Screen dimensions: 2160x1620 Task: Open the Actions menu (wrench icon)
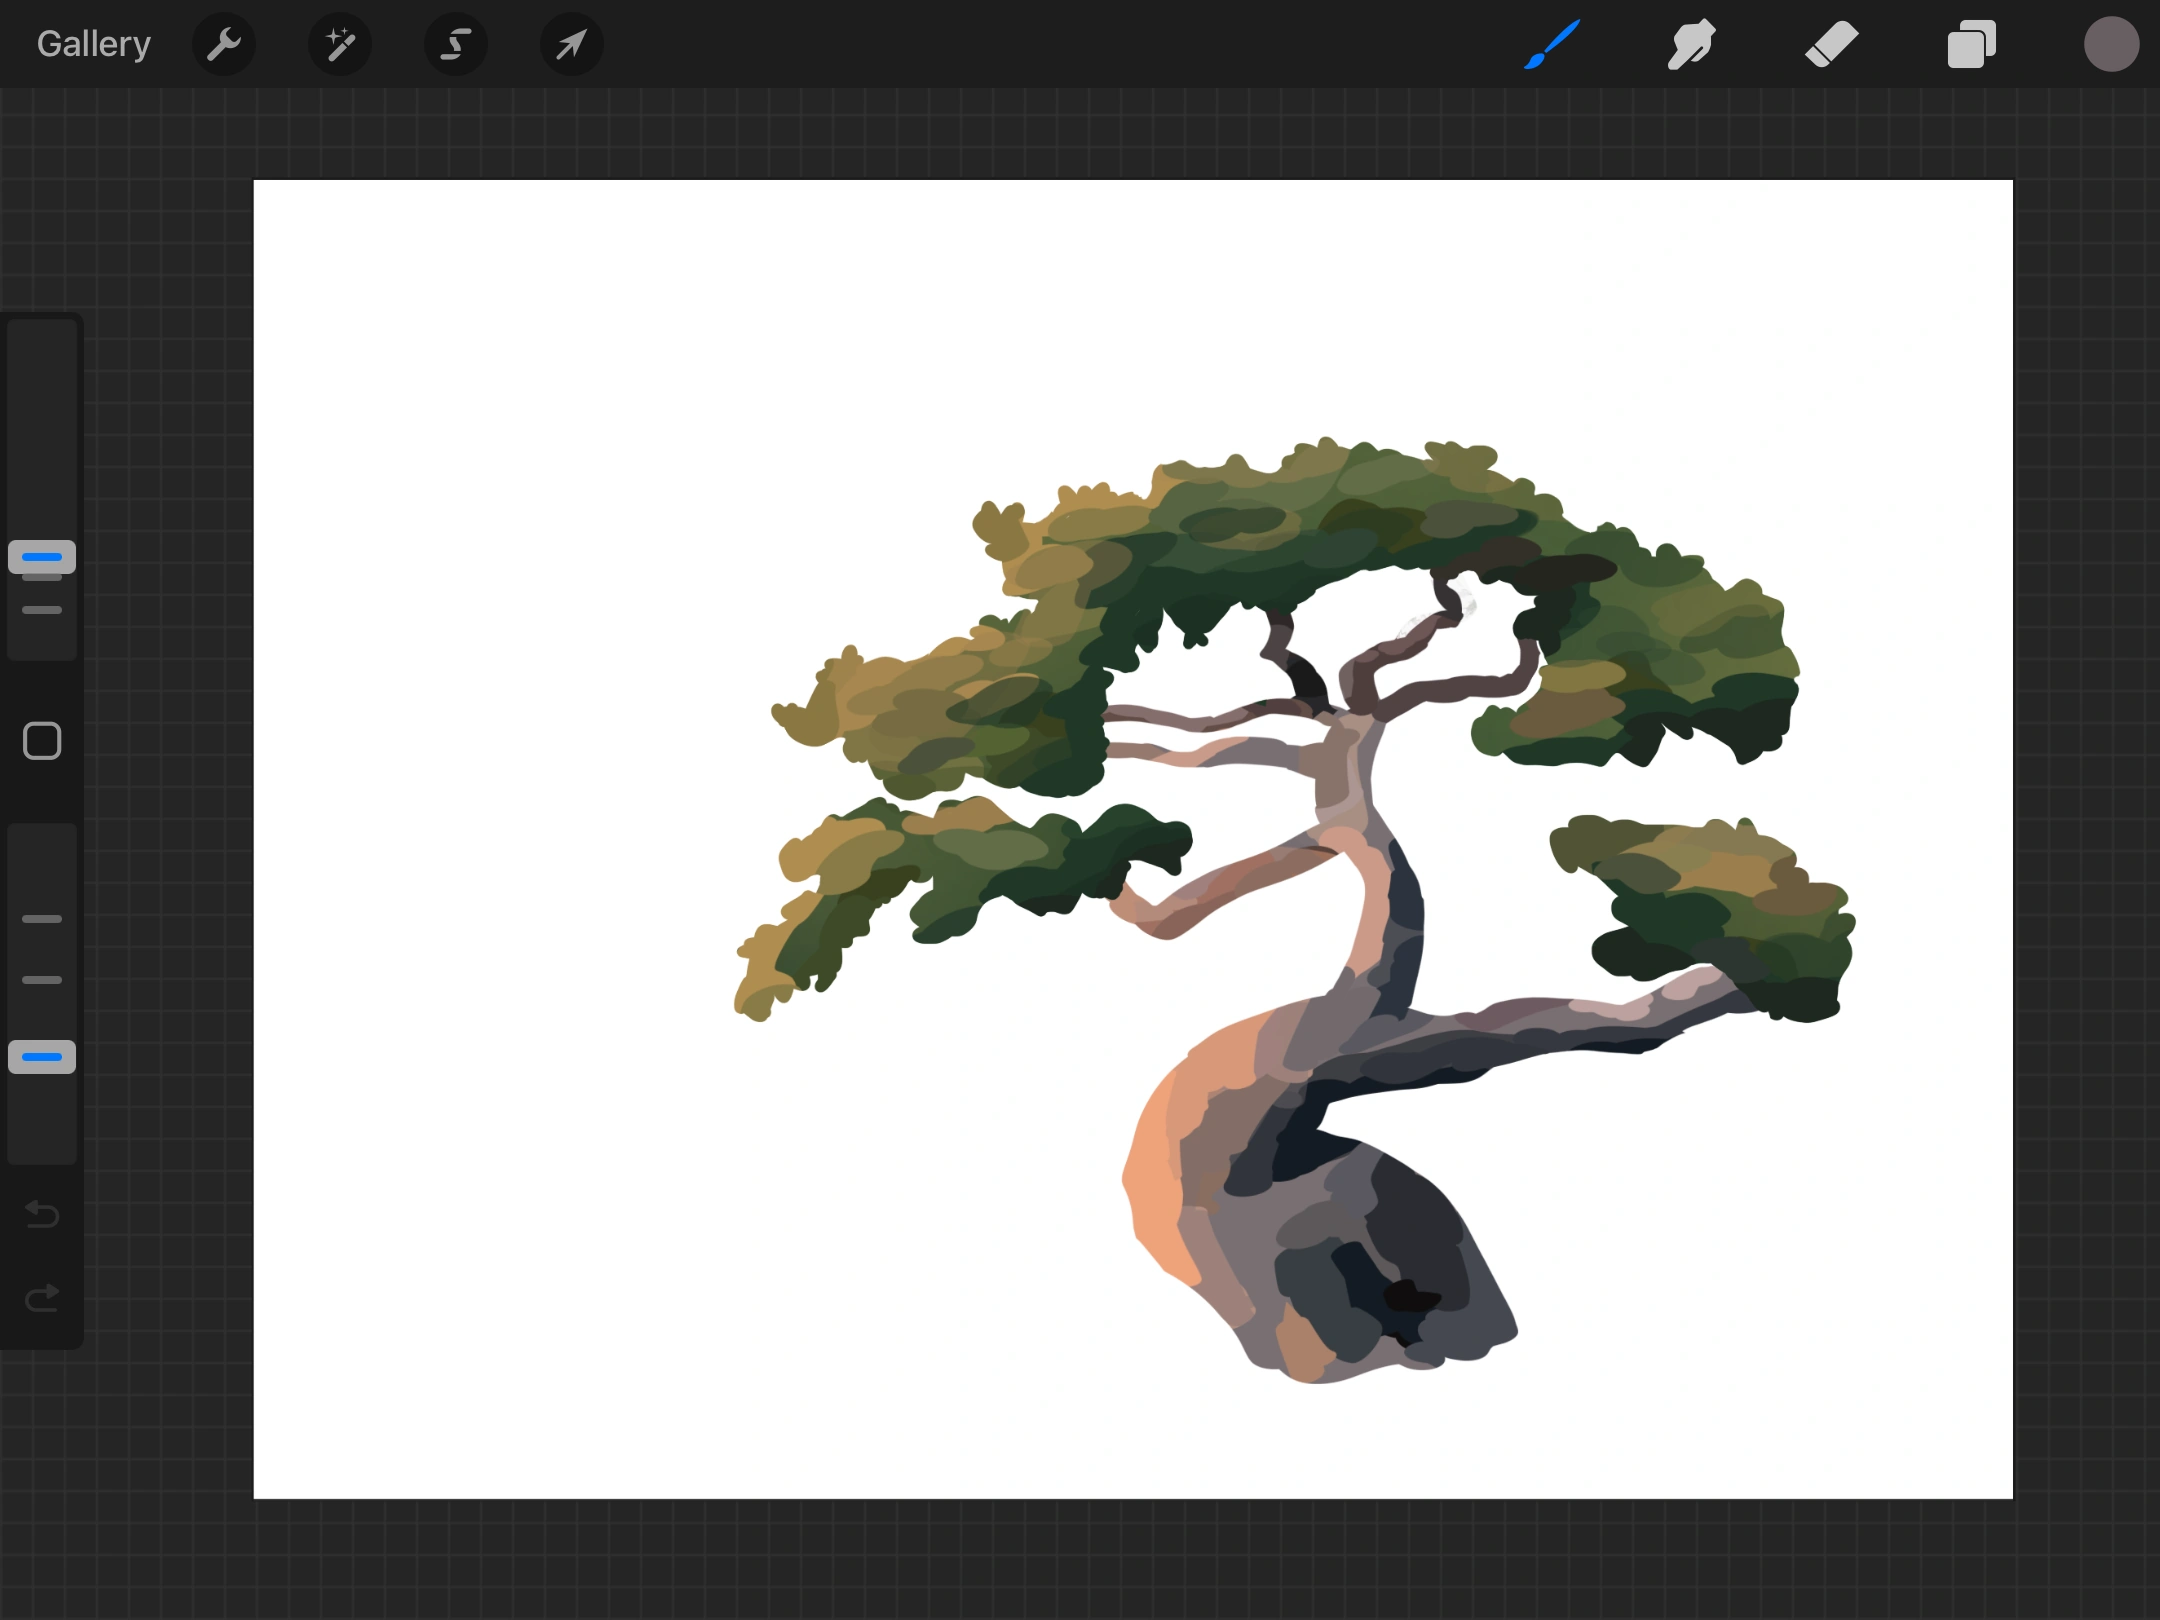[224, 43]
